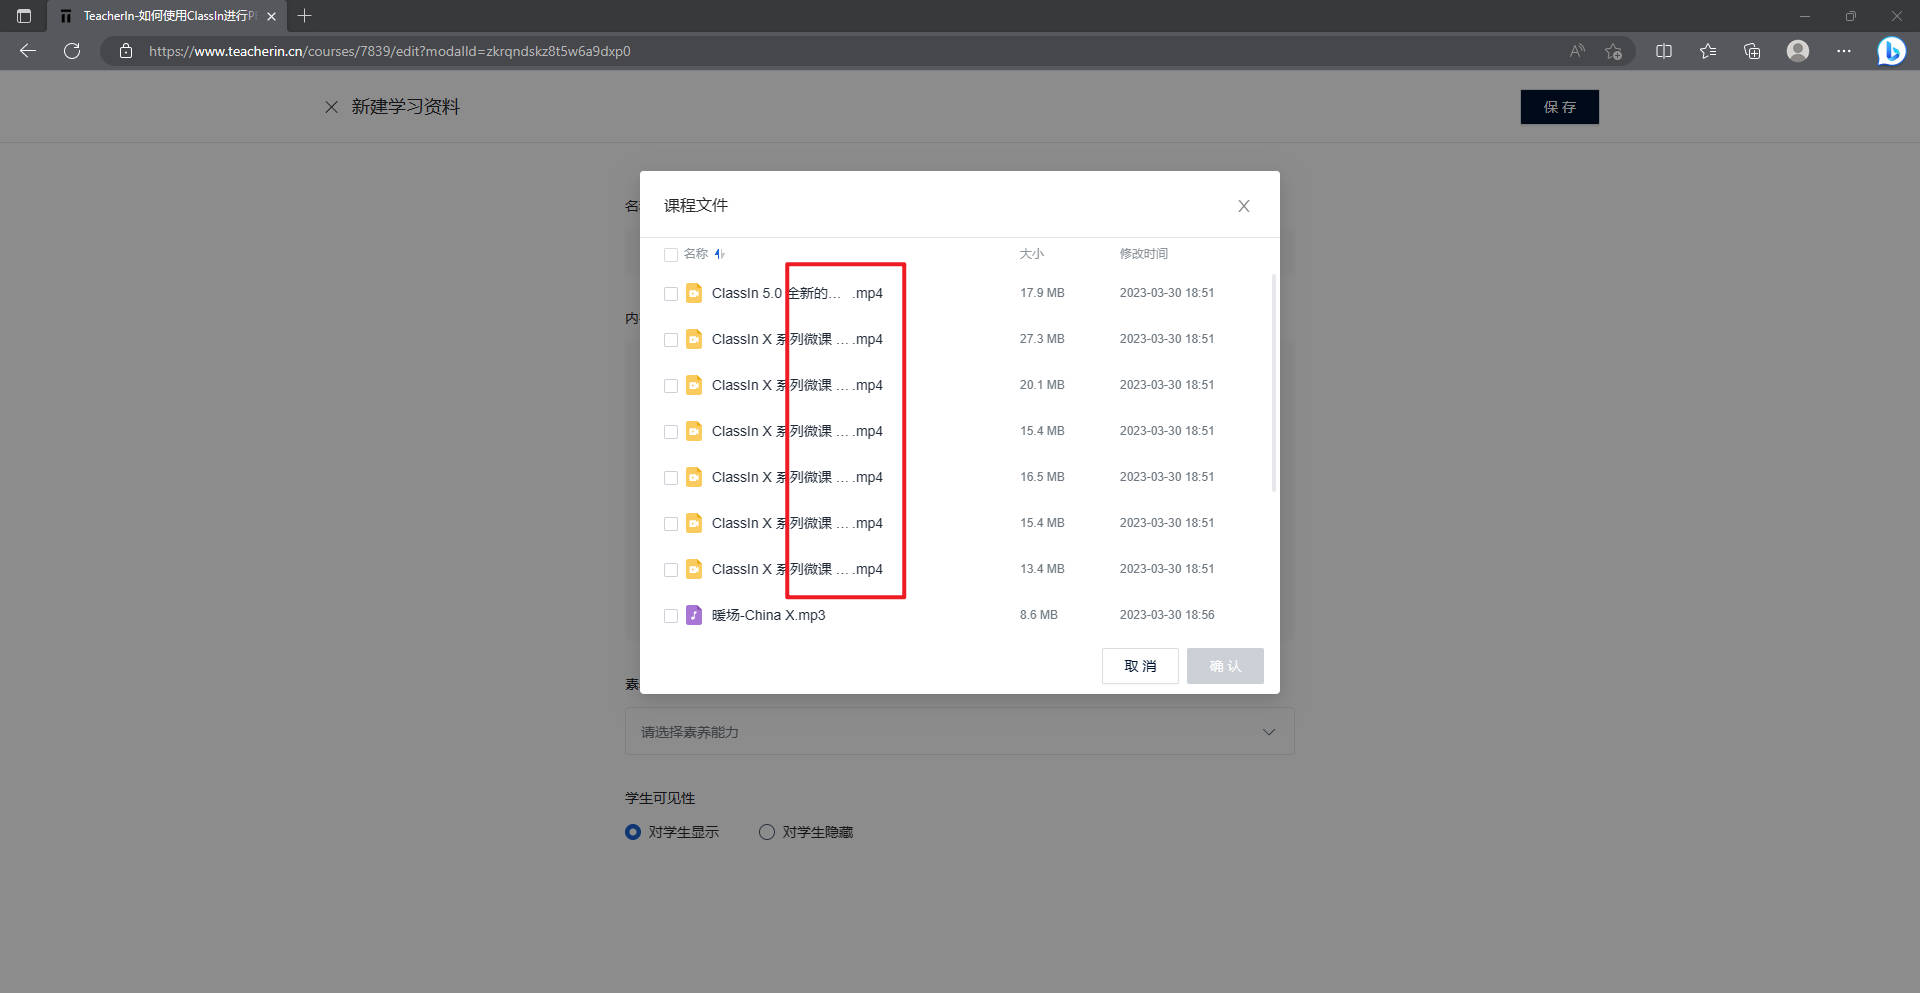The height and width of the screenshot is (993, 1920).
Task: Click the browser back arrow
Action: coord(28,51)
